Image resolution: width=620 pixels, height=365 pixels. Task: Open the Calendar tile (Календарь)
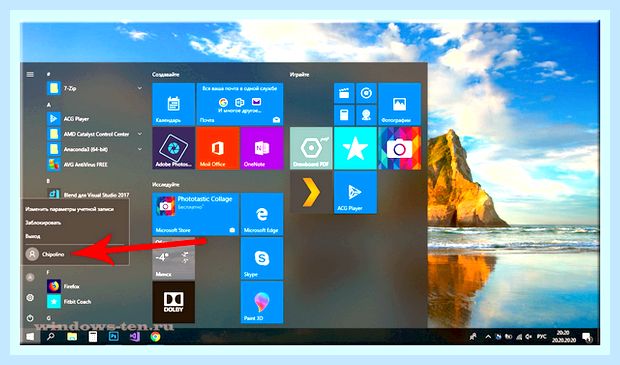click(174, 104)
